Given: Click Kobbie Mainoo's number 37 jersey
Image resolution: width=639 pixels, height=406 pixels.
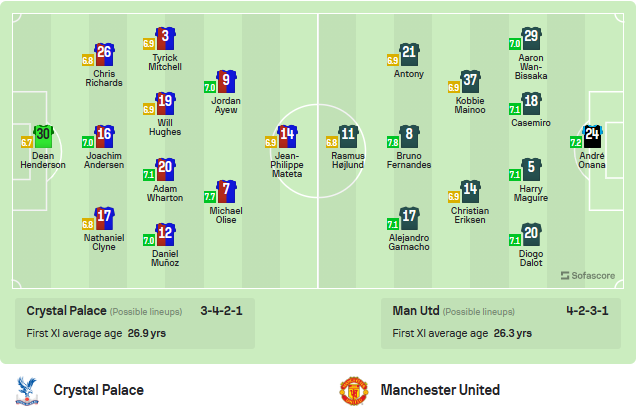Looking at the screenshot, I should point(470,82).
